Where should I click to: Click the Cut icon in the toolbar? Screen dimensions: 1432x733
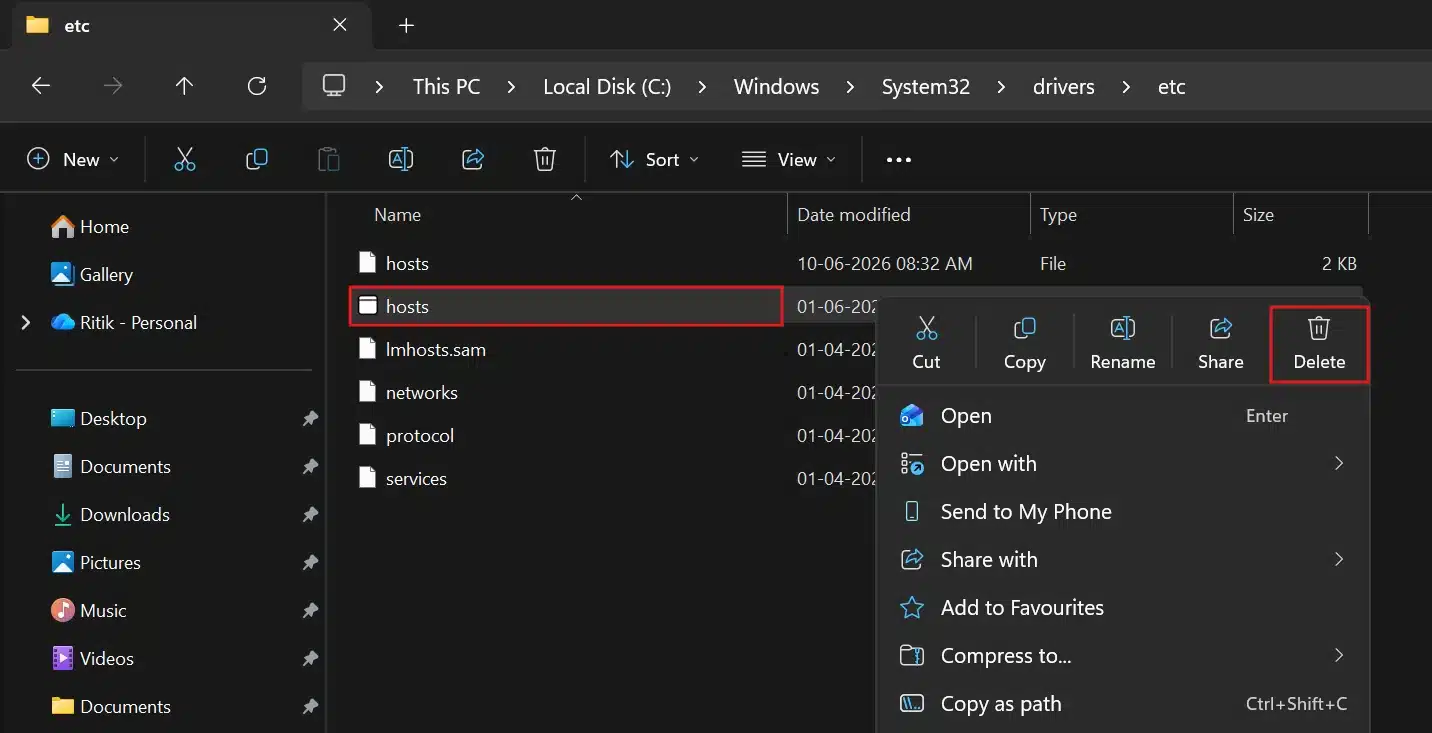[x=185, y=159]
